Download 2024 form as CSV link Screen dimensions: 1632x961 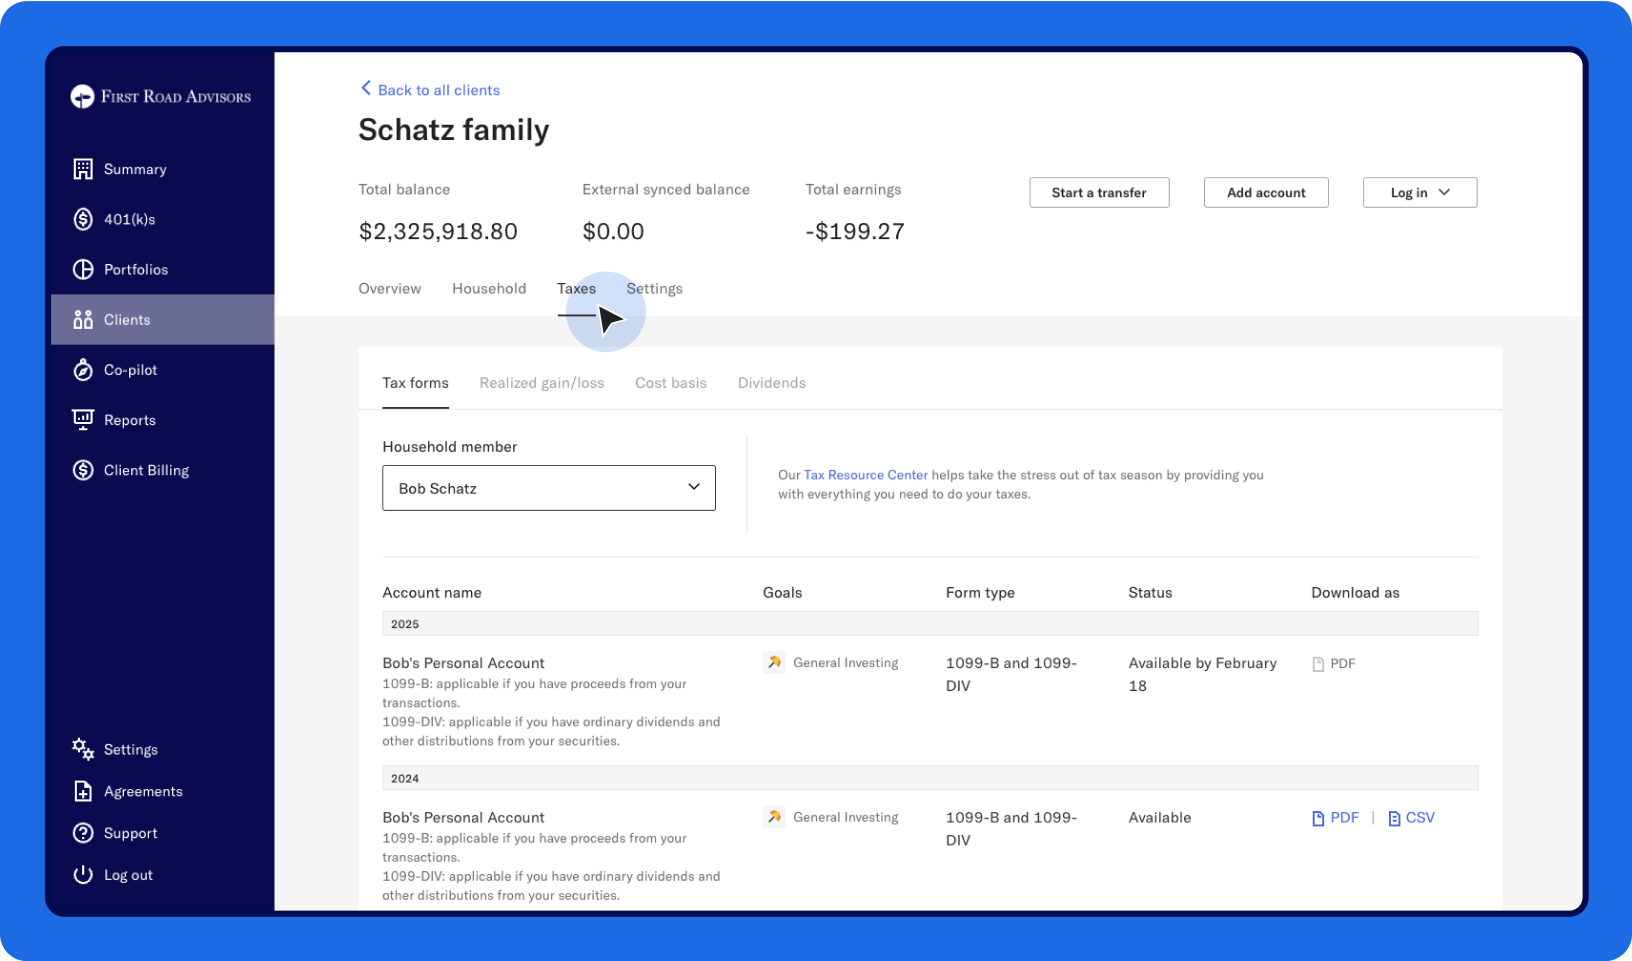click(x=1420, y=818)
